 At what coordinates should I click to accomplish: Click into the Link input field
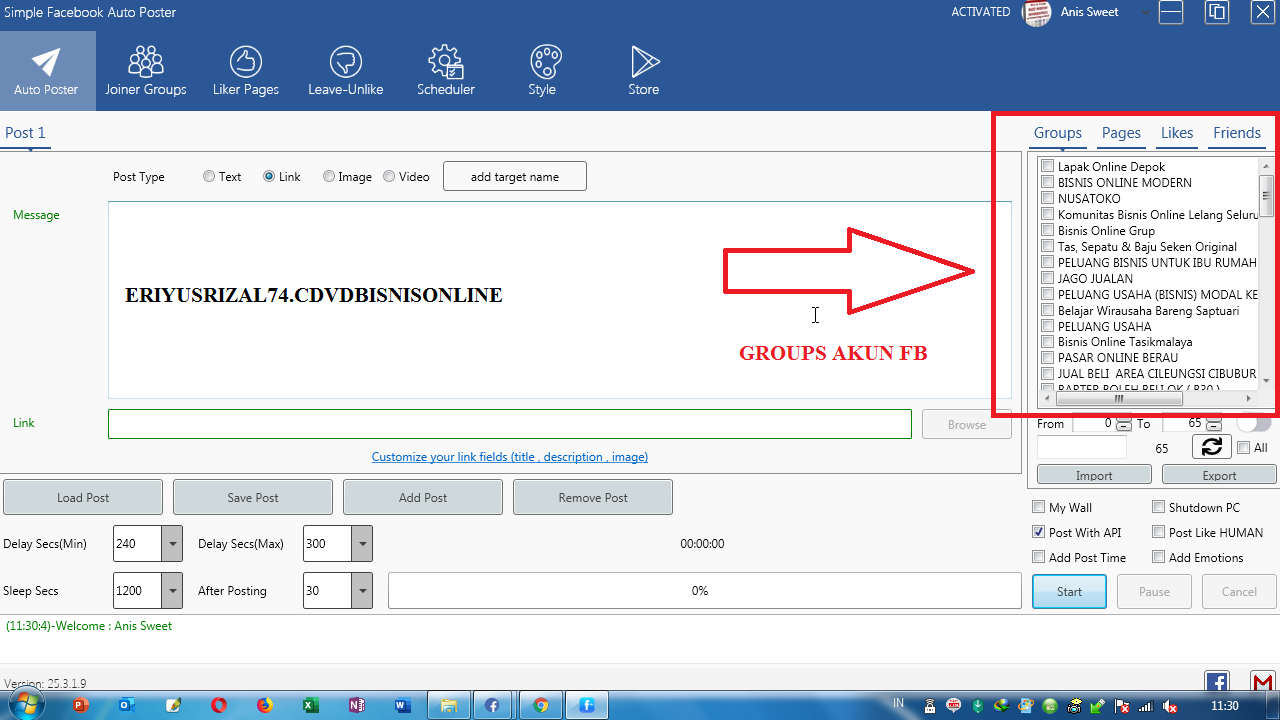510,424
